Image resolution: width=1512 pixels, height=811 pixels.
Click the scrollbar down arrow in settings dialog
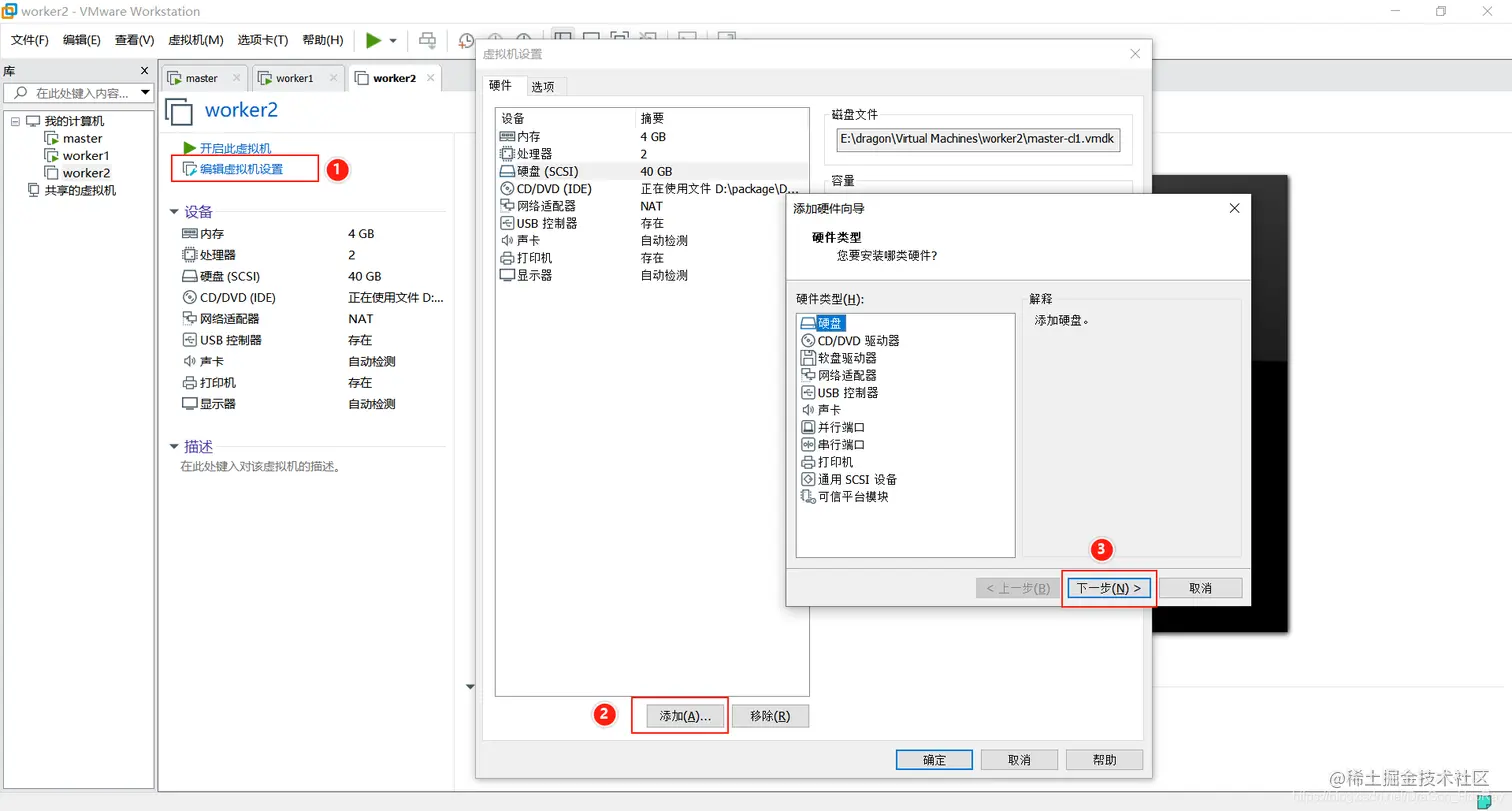[470, 686]
